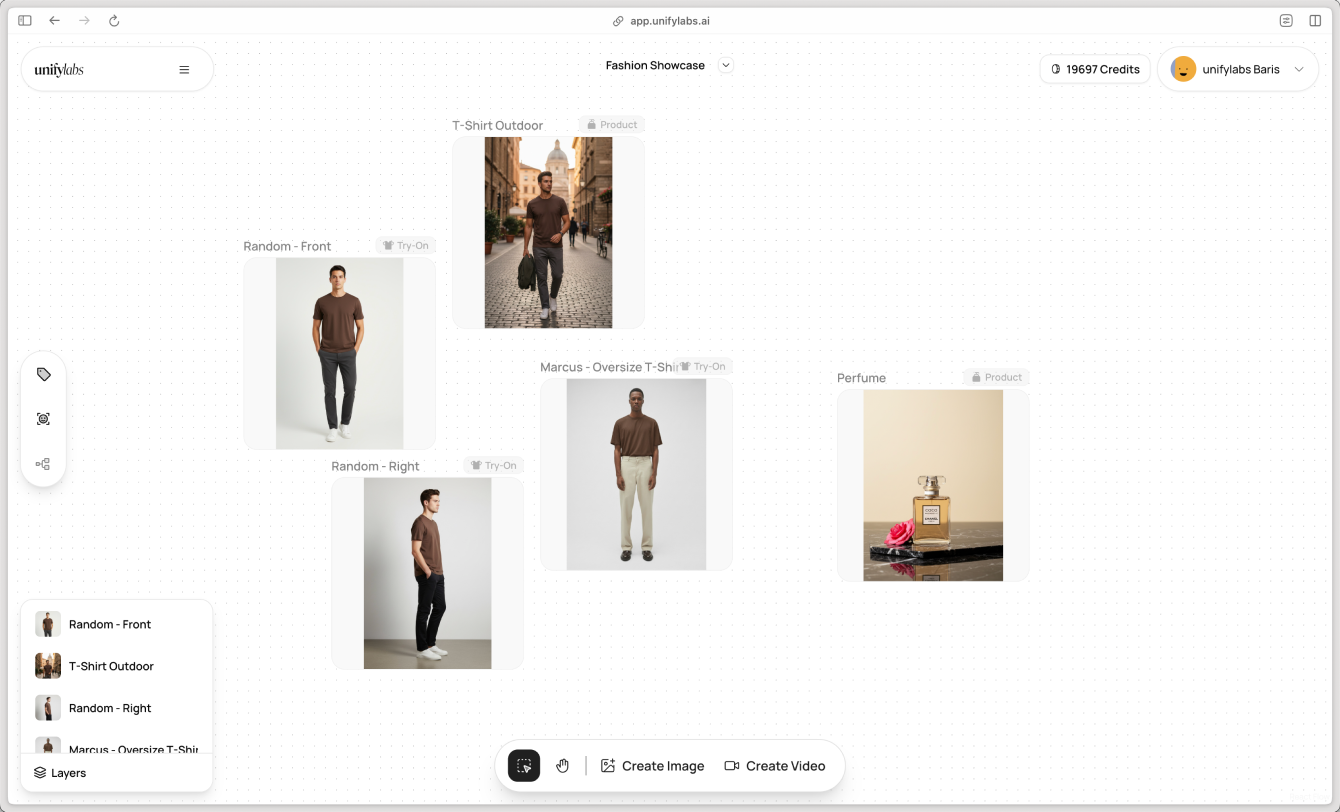
Task: Collapse the Layers panel
Action: 60,773
